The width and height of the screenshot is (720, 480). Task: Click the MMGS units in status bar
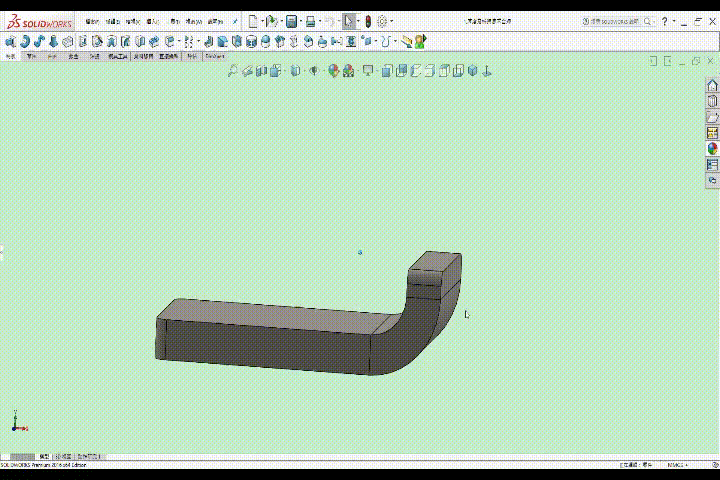pos(676,465)
